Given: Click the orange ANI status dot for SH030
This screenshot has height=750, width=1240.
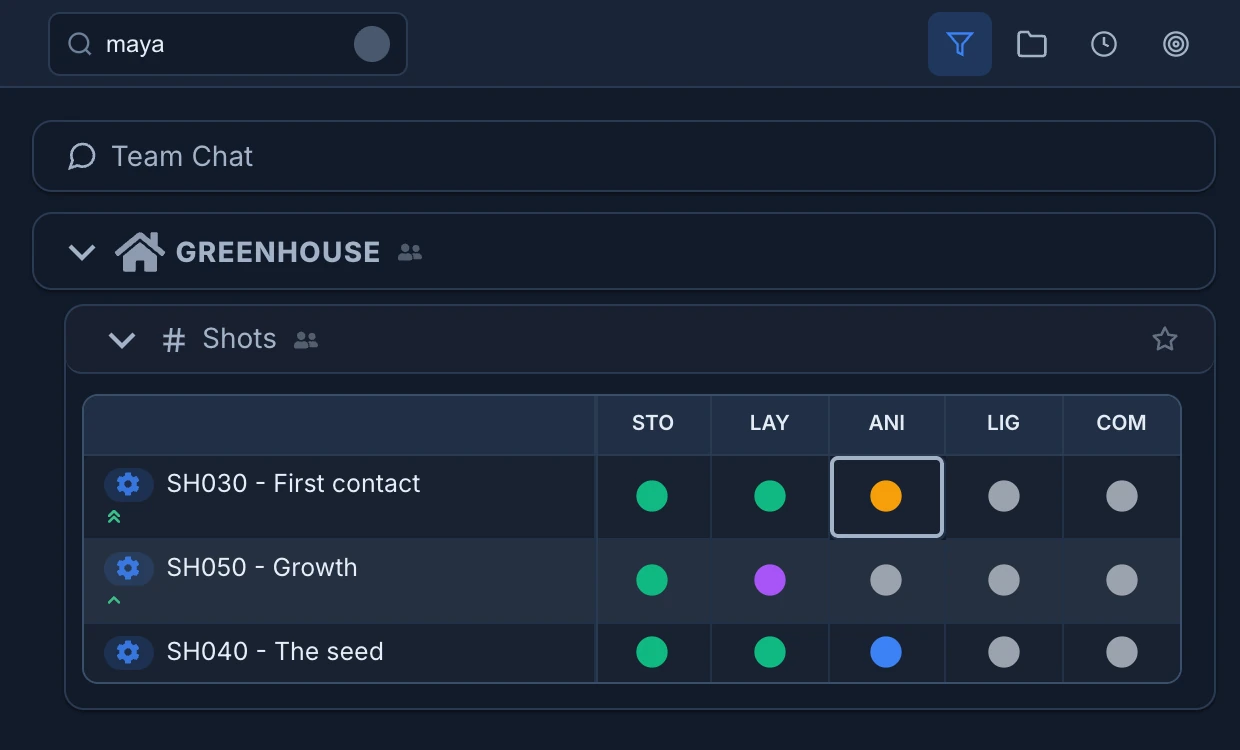Looking at the screenshot, I should [886, 496].
